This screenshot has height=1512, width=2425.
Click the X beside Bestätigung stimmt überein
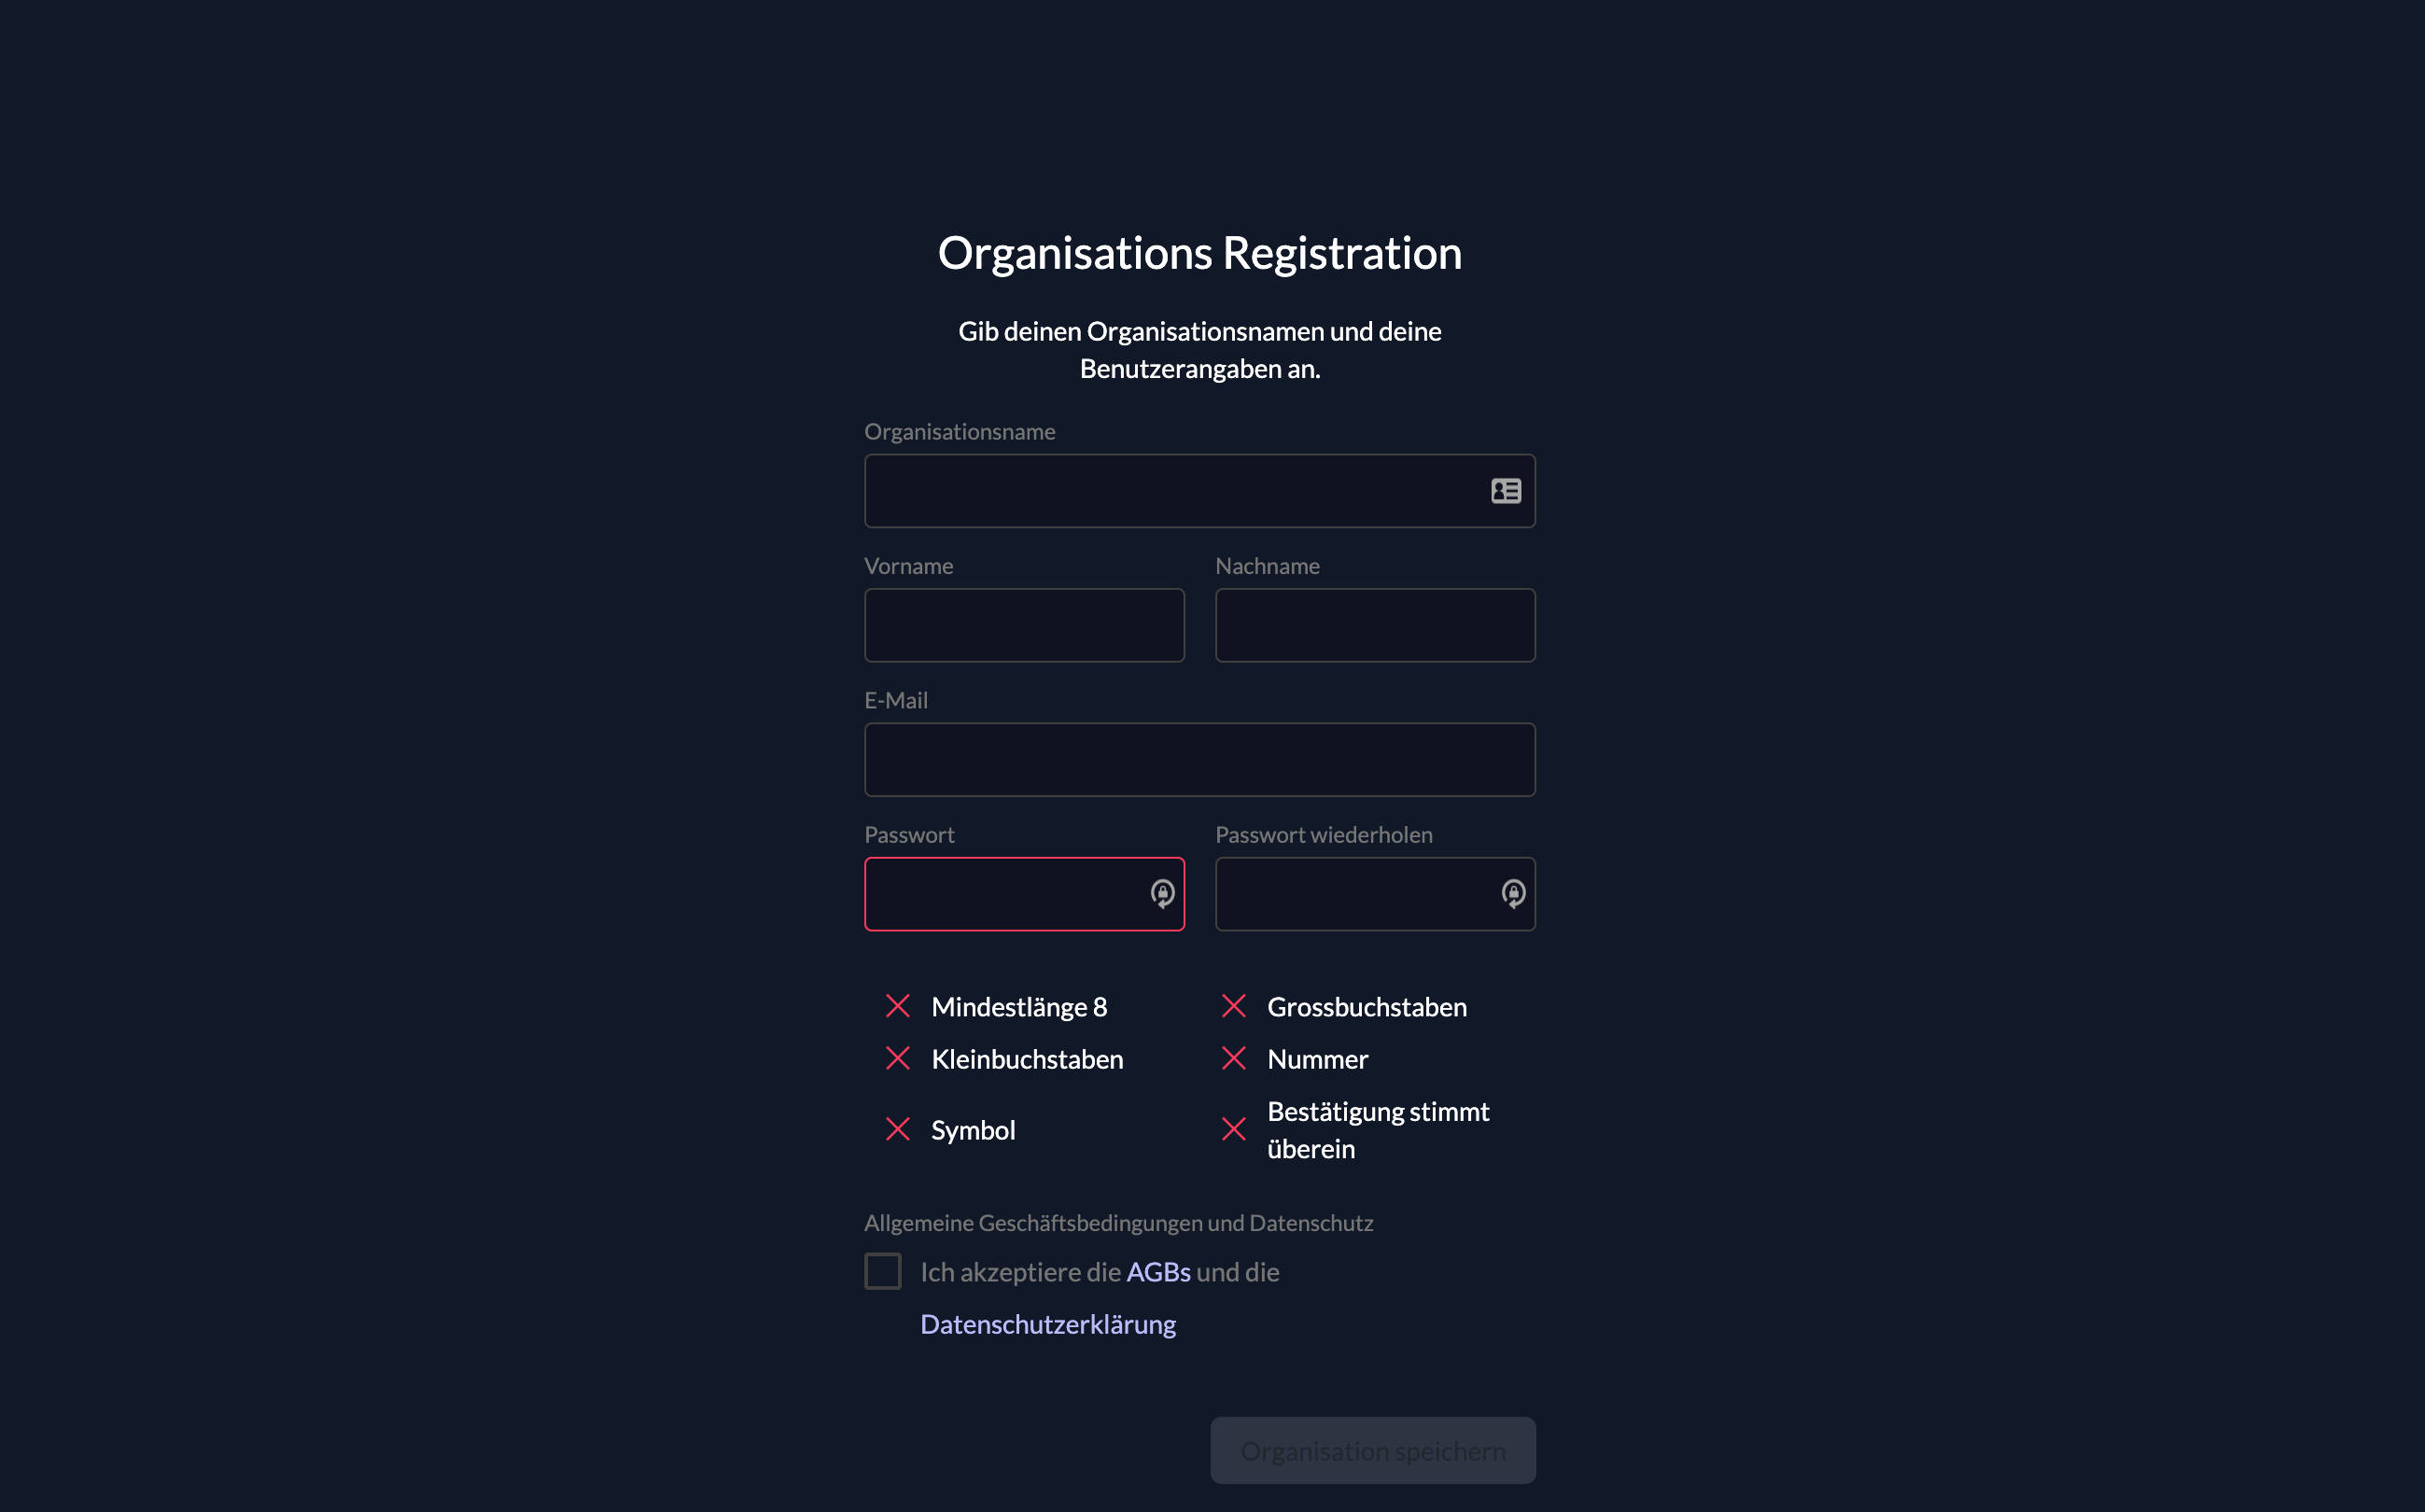[1234, 1129]
